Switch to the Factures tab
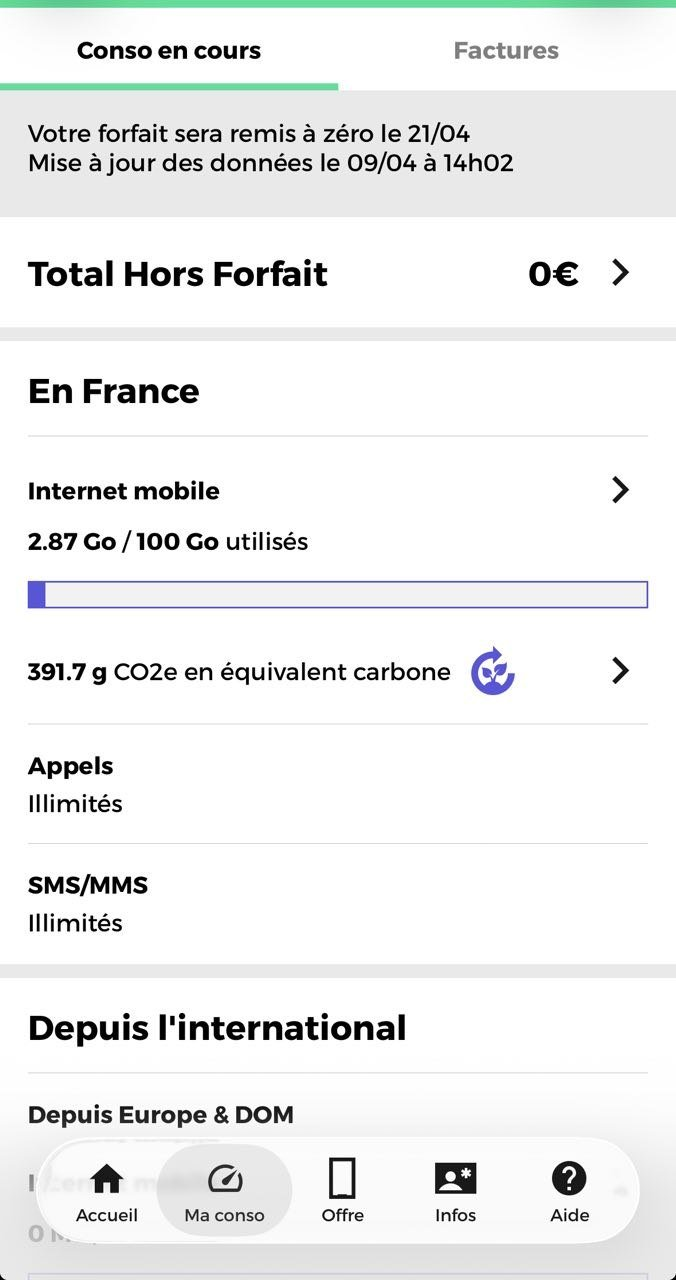Image resolution: width=676 pixels, height=1280 pixels. pos(506,50)
